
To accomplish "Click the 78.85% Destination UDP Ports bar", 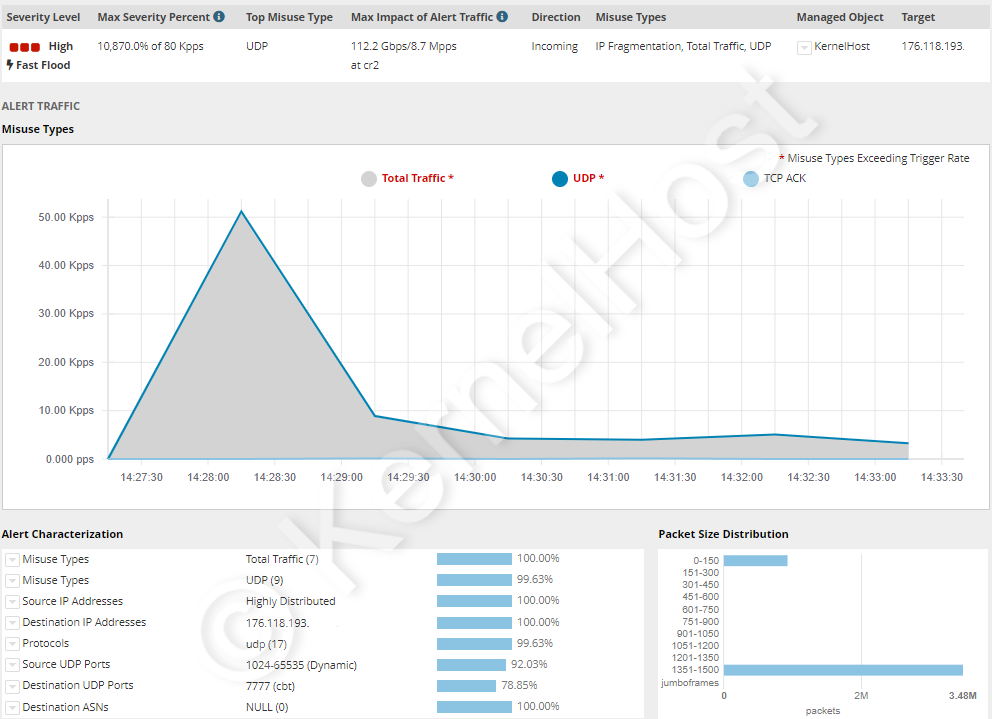I will click(x=466, y=686).
